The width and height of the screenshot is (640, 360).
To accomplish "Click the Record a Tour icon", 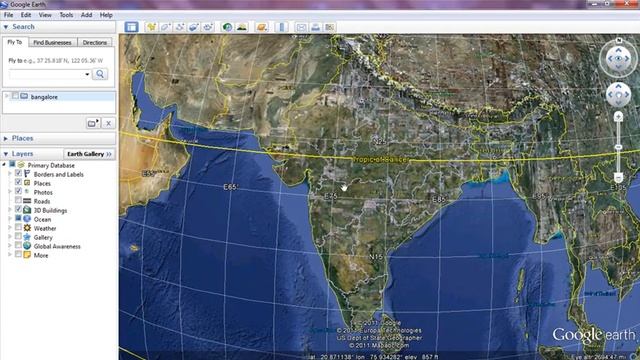I will tap(208, 27).
